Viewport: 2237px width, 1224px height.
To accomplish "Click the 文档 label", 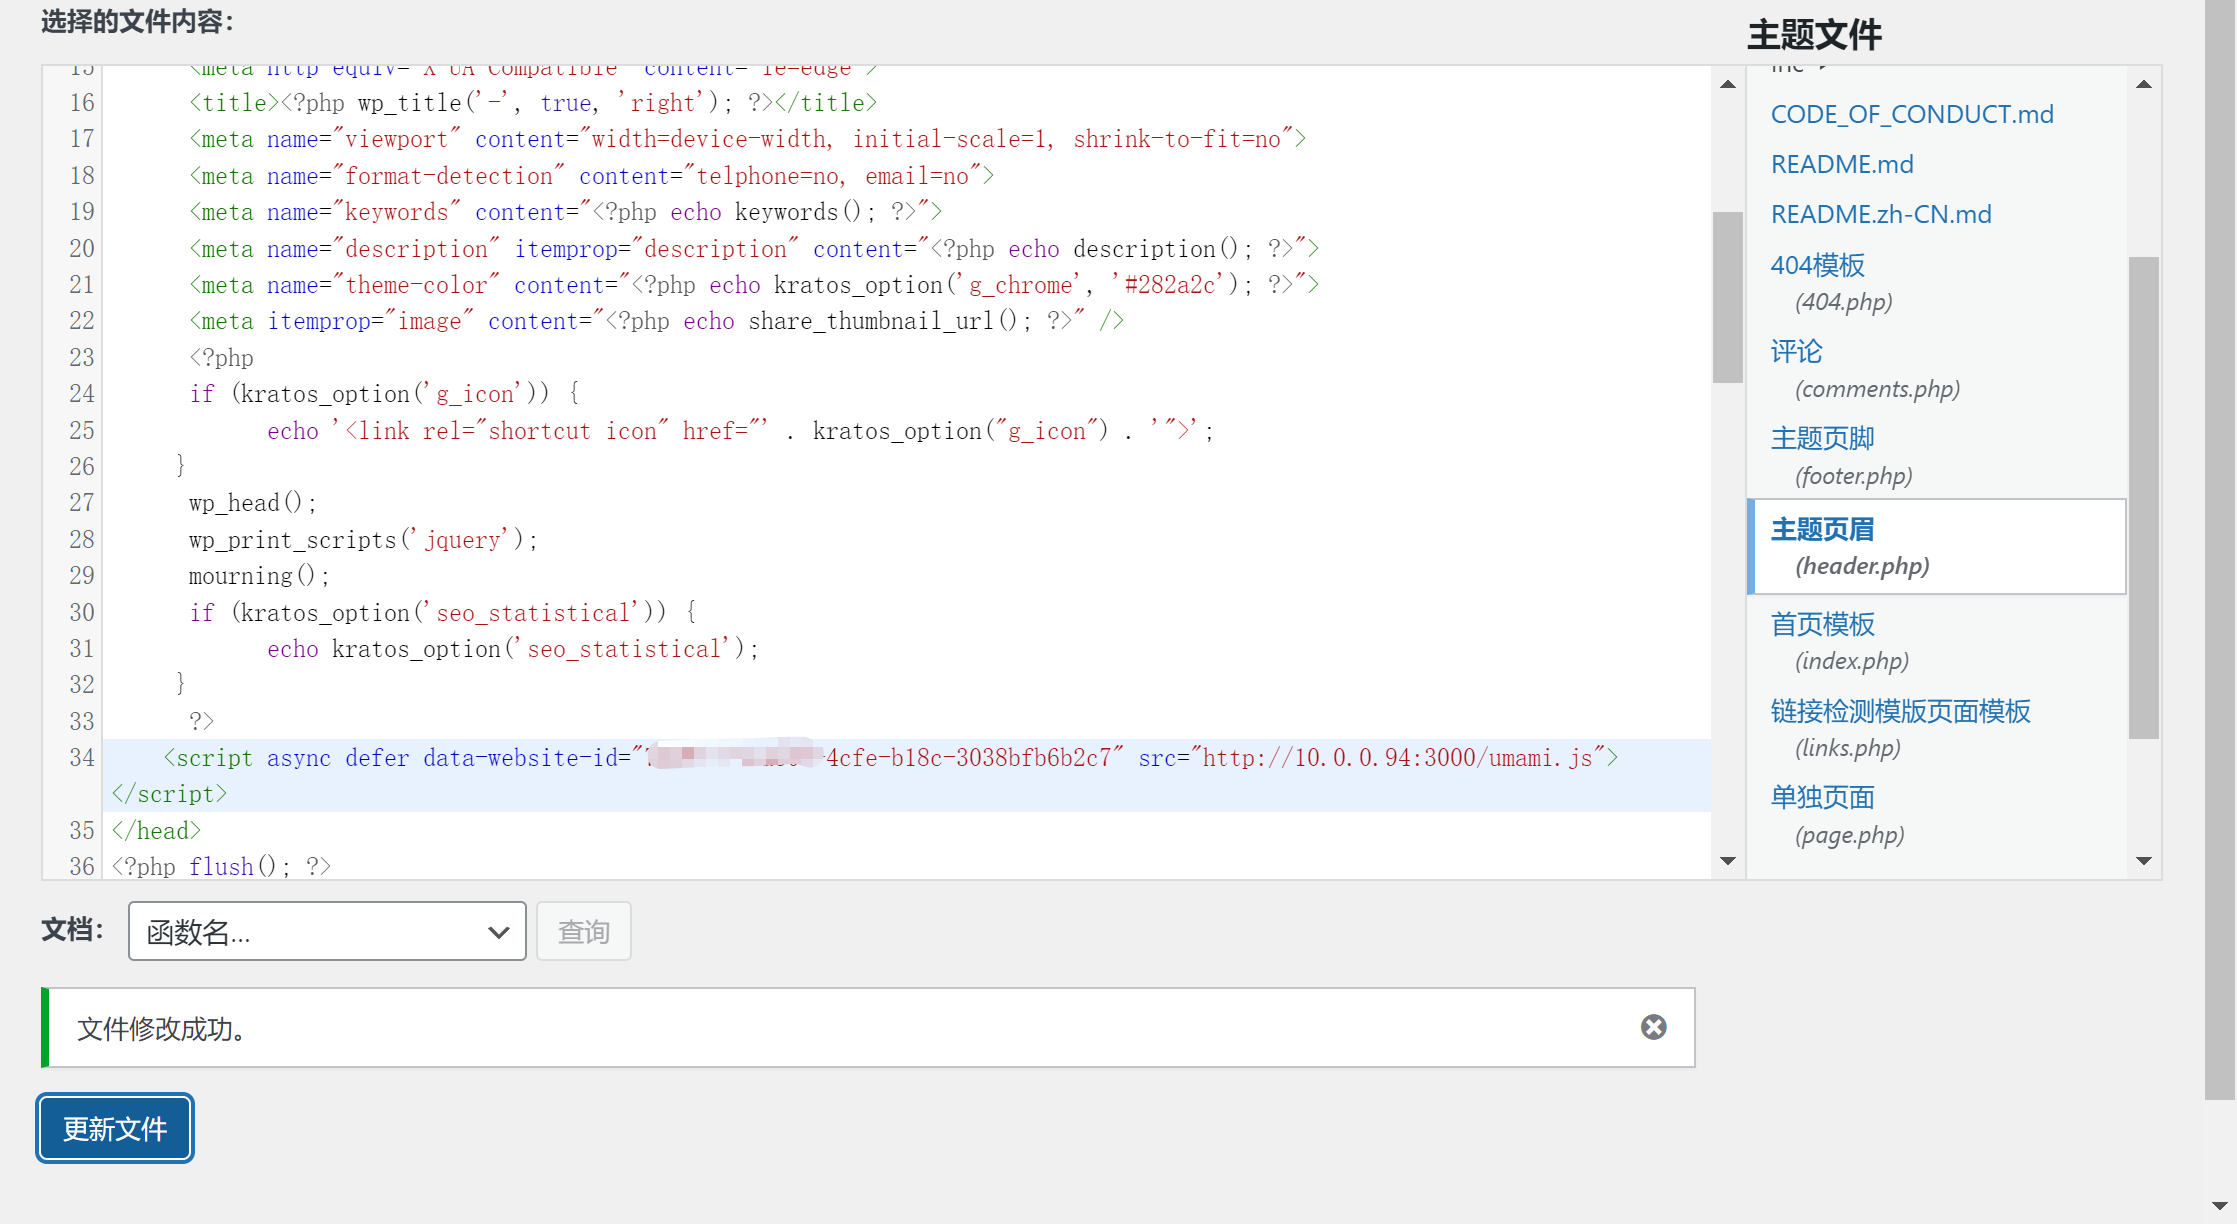I will (72, 929).
